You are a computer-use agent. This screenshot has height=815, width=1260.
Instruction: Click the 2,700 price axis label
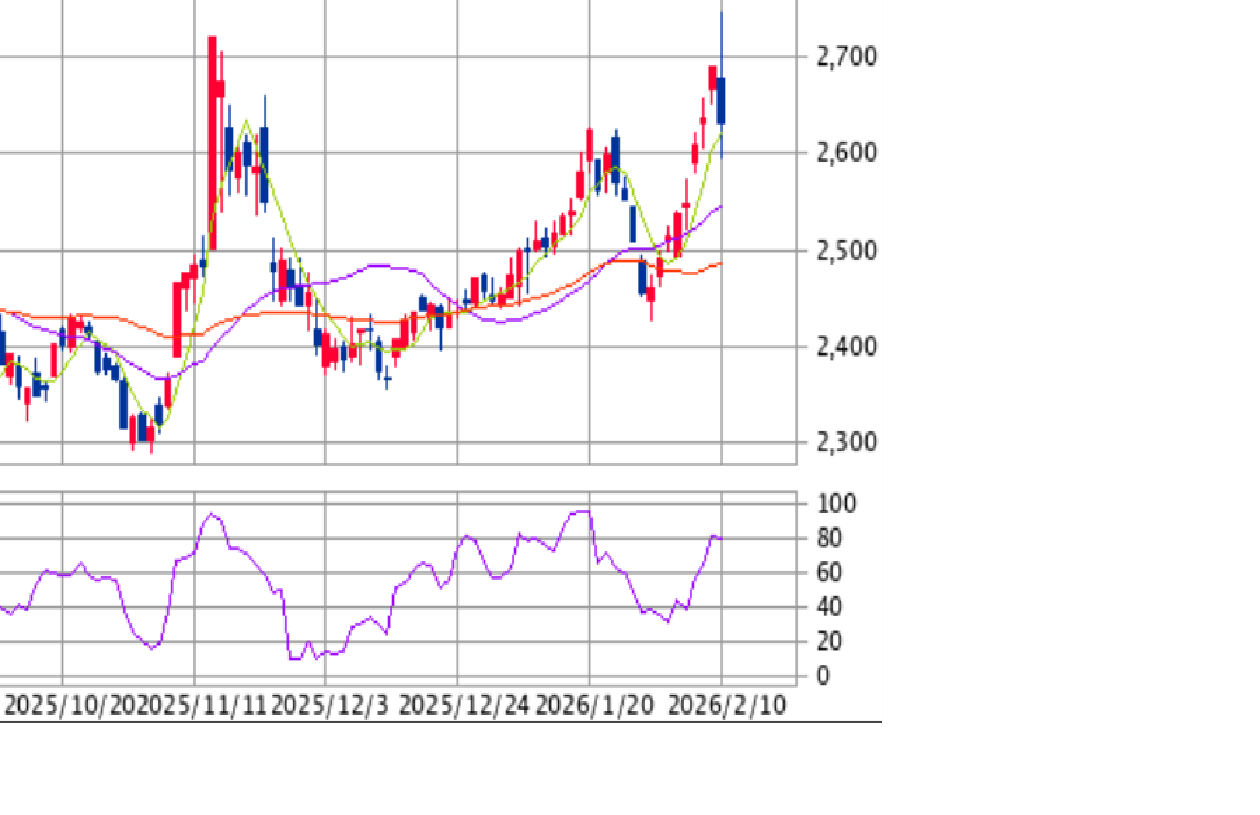coord(846,57)
